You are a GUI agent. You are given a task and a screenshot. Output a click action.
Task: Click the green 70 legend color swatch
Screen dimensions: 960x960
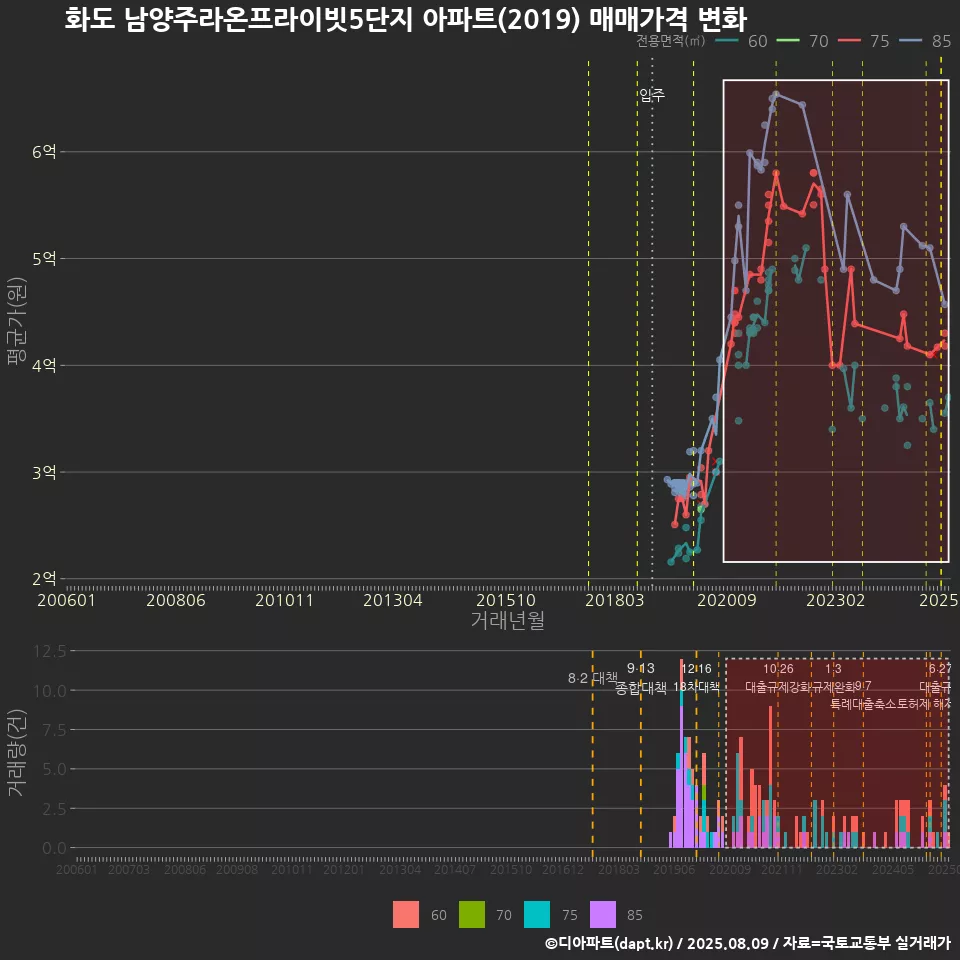471,915
